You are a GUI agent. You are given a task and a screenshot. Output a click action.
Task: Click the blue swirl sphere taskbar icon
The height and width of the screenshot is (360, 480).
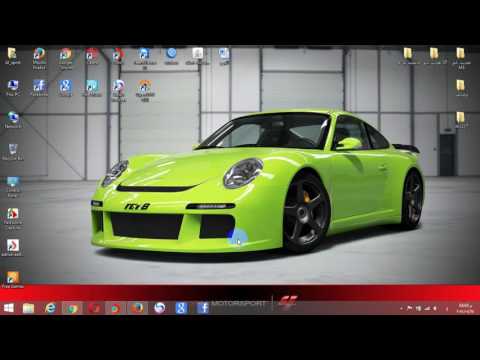159,308
